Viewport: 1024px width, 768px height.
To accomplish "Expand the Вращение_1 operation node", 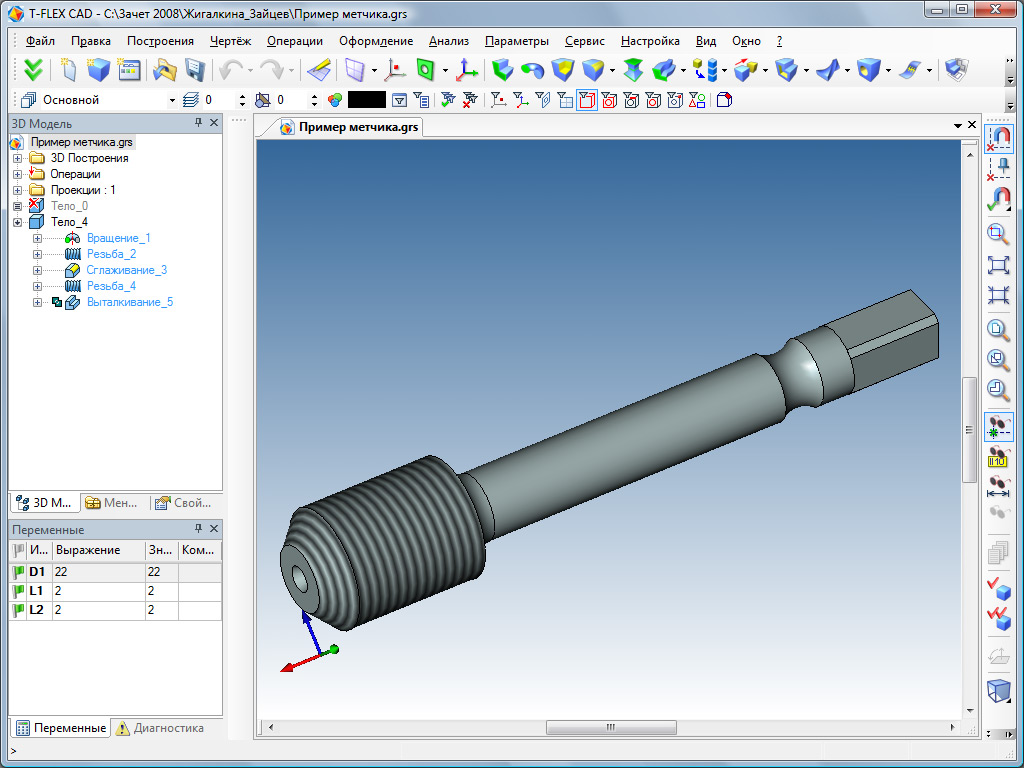I will click(x=37, y=238).
